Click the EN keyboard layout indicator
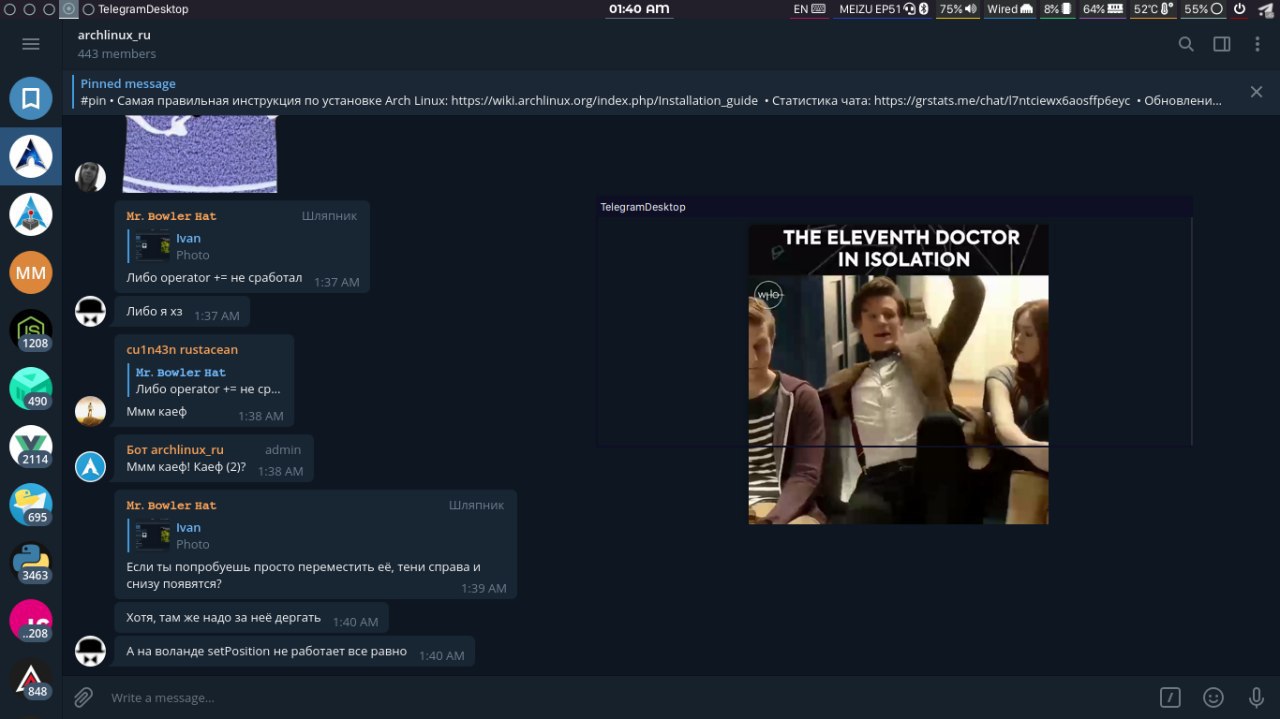The image size is (1280, 719). [809, 9]
